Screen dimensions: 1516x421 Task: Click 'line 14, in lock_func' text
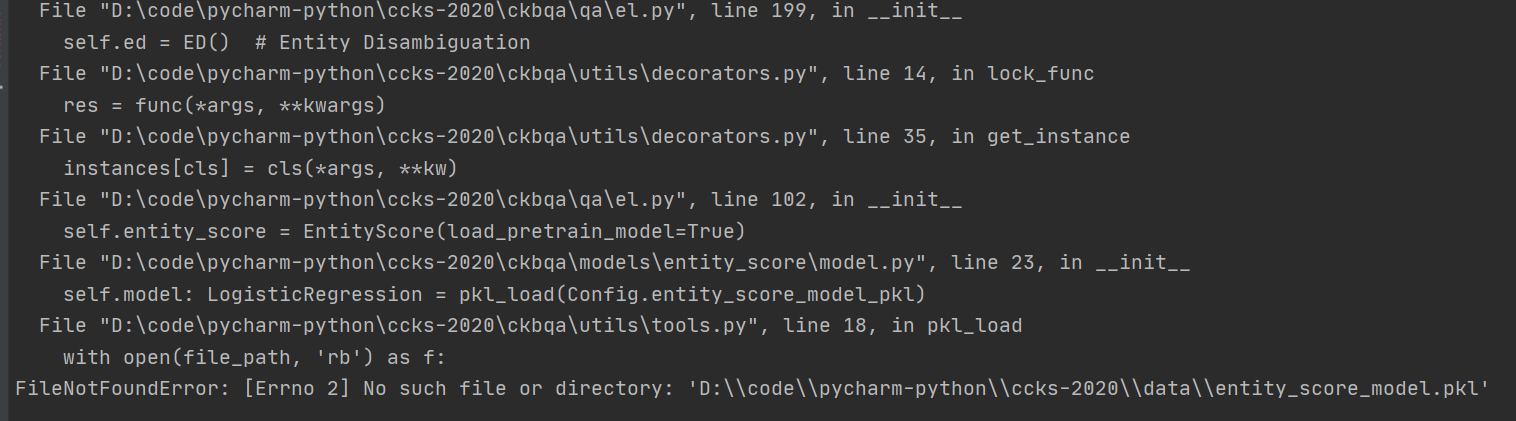[969, 74]
